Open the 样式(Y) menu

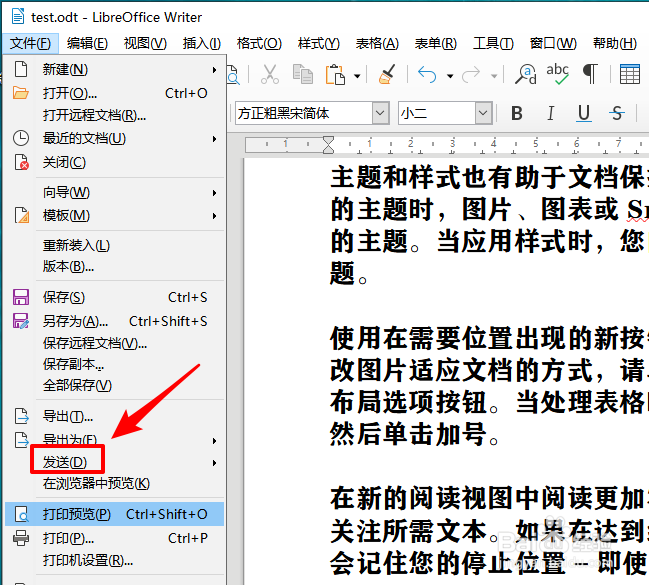click(319, 43)
